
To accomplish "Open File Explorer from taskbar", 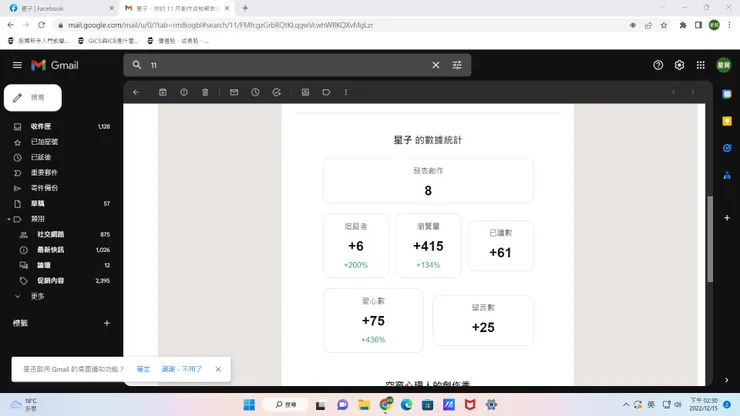I will pos(364,405).
